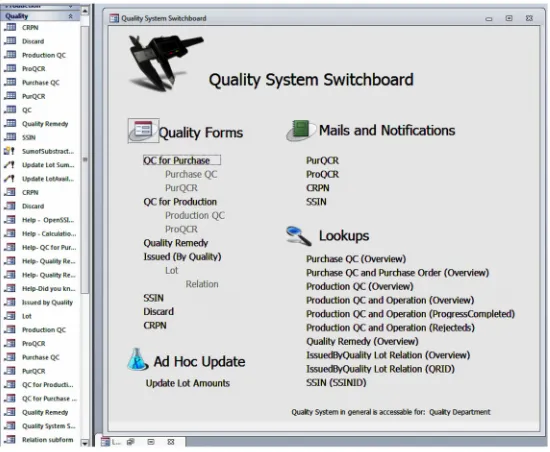Open the QC for Producti... form
550x452 pixels.
click(48, 385)
